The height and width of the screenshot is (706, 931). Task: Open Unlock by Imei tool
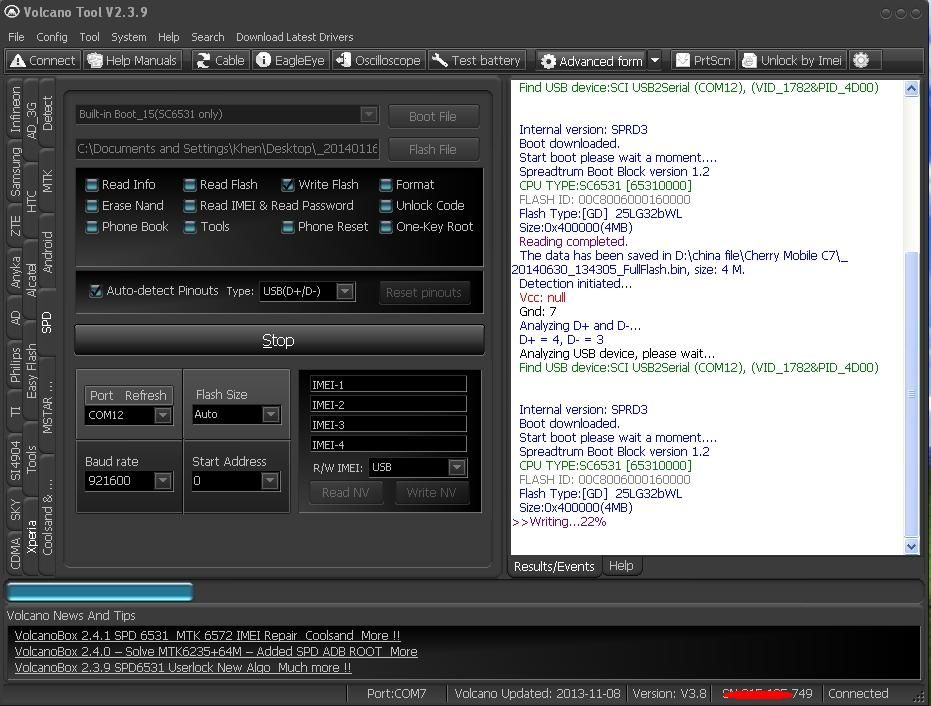coord(791,60)
